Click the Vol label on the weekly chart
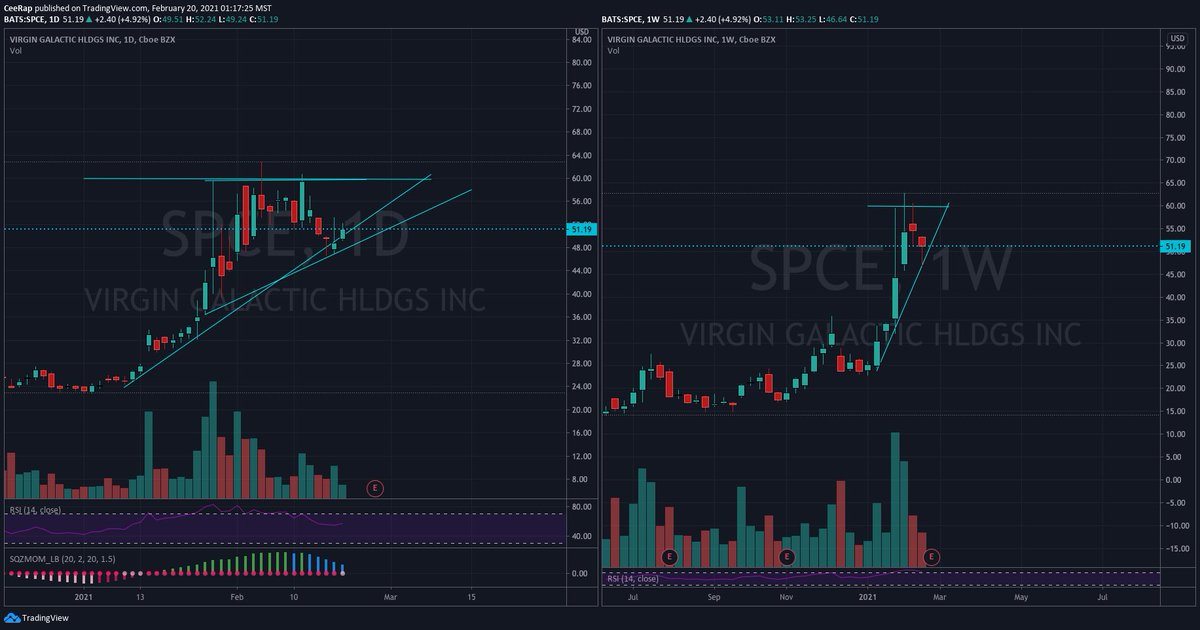Image resolution: width=1200 pixels, height=630 pixels. (613, 53)
